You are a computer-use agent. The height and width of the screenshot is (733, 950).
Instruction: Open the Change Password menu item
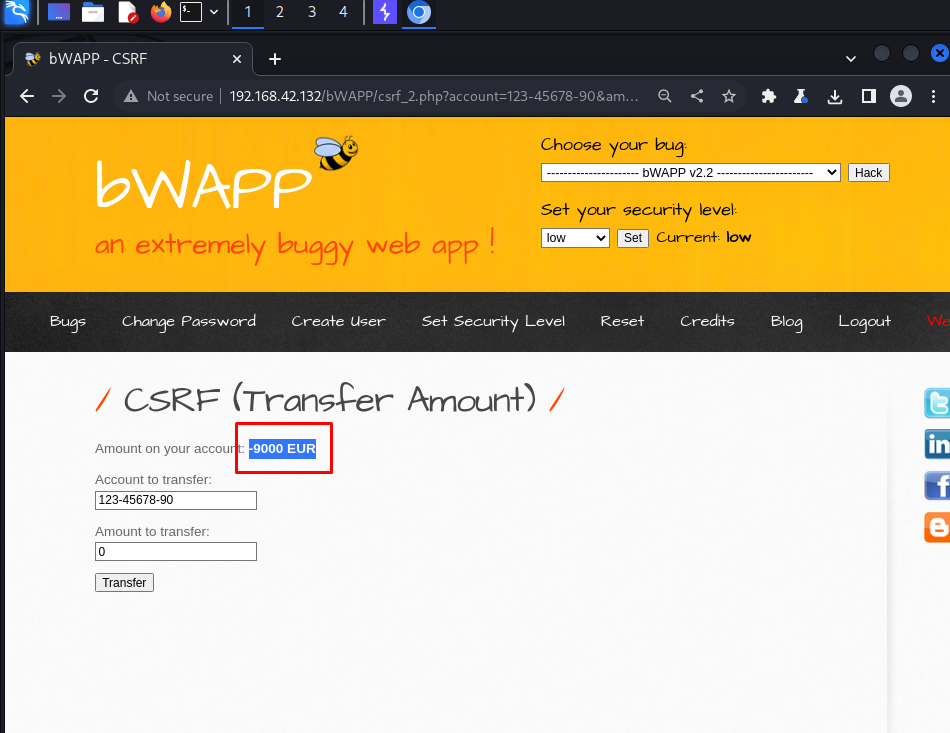pyautogui.click(x=189, y=321)
